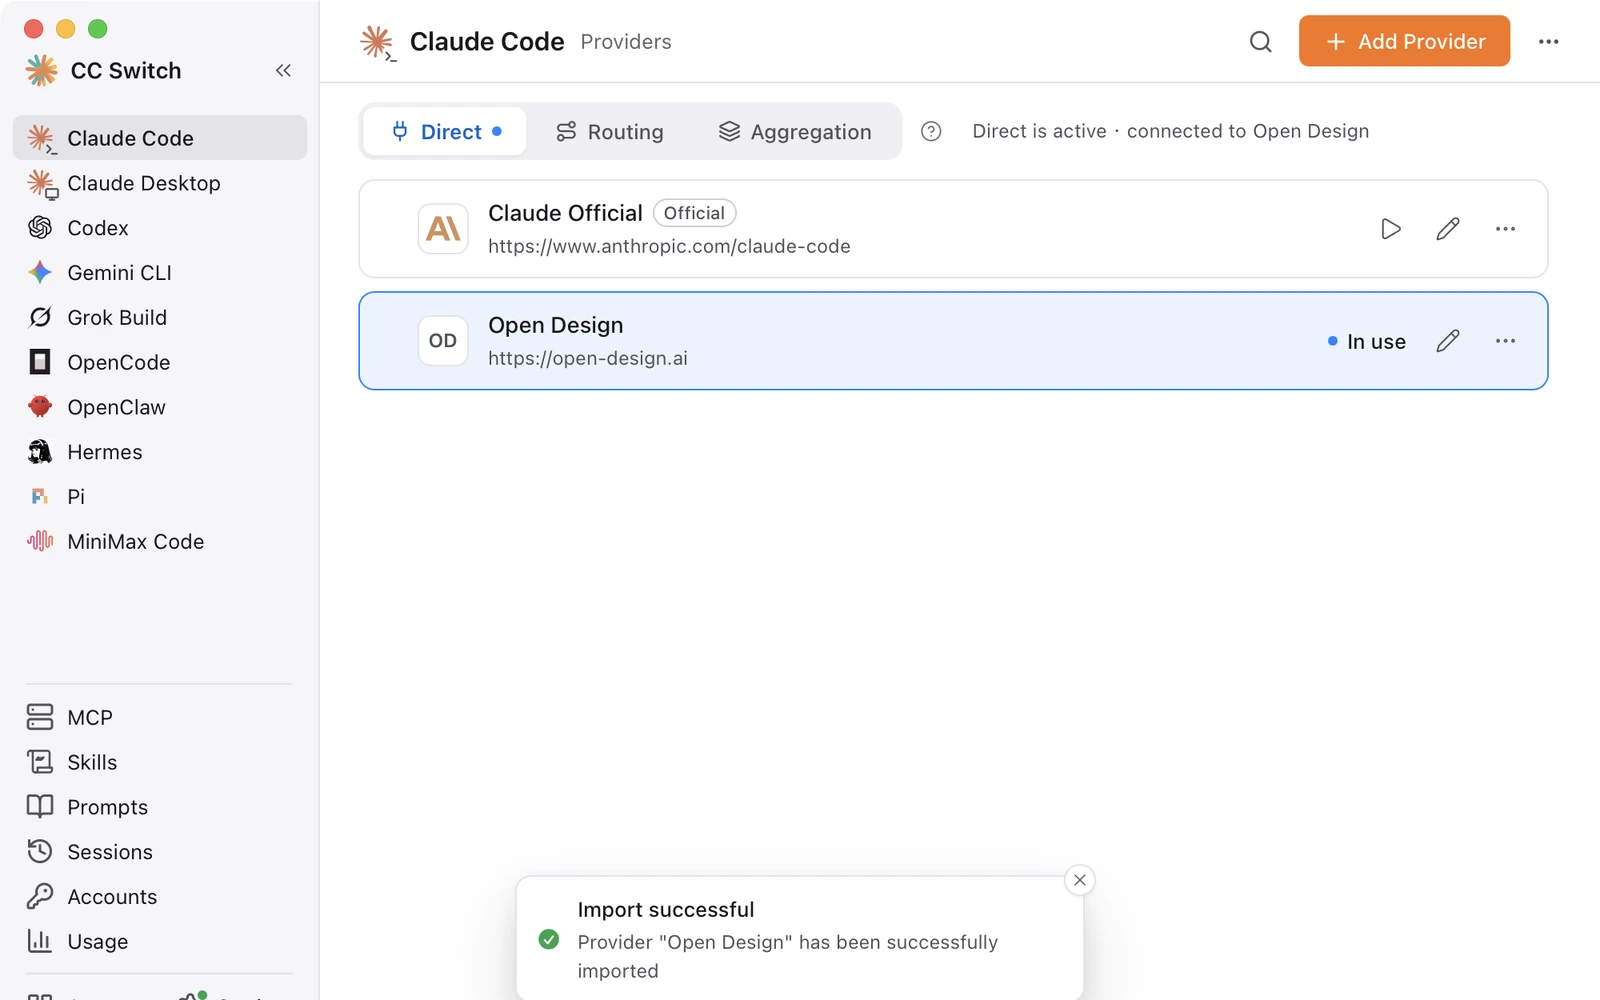Viewport: 1600px width, 1000px height.
Task: Open the Accounts section
Action: click(160, 897)
